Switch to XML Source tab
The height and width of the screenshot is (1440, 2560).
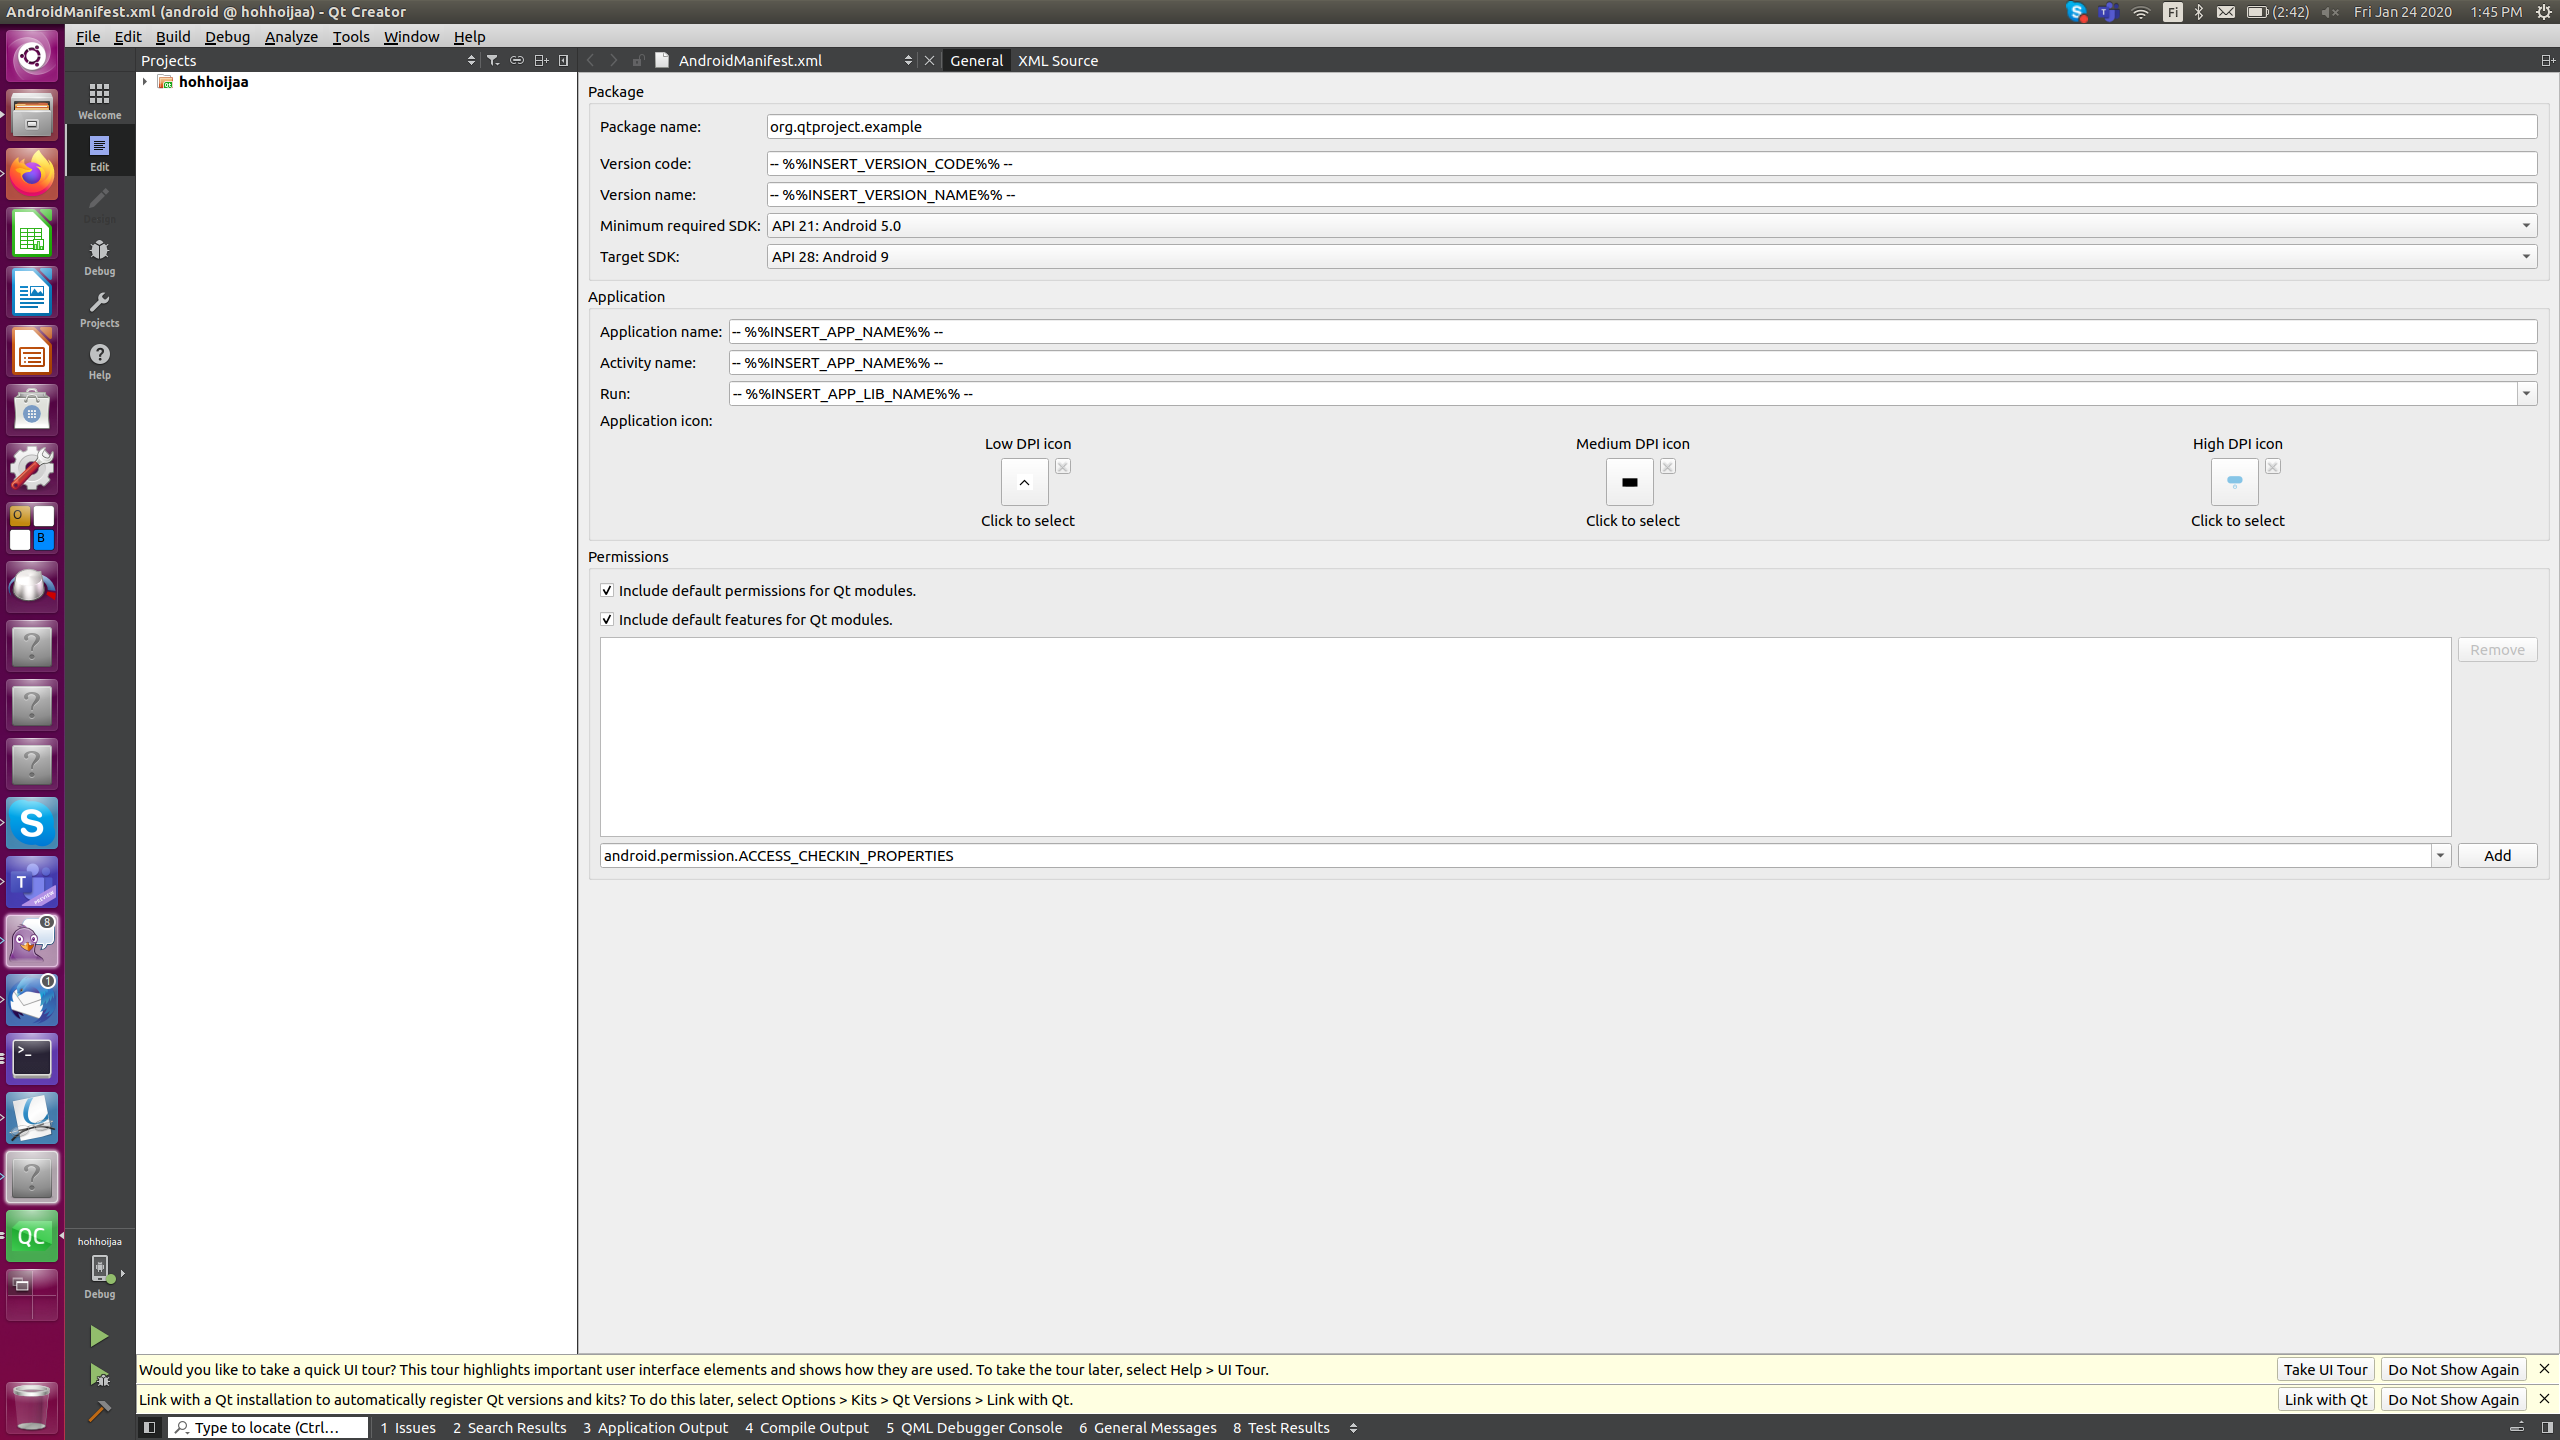[x=1057, y=60]
